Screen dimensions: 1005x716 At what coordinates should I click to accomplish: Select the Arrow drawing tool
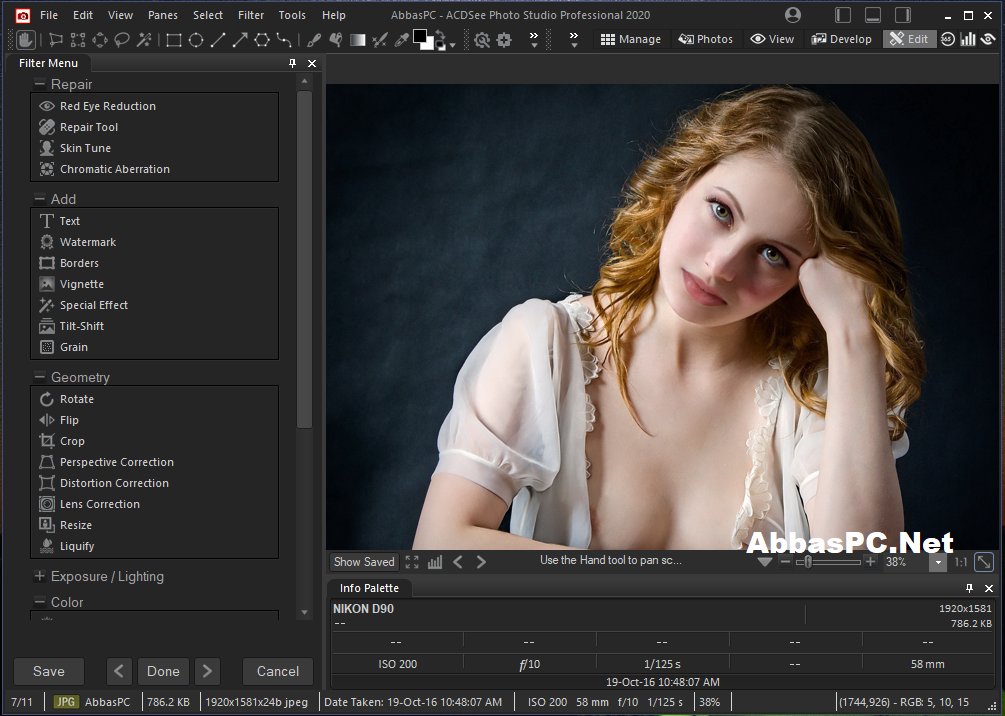click(240, 40)
